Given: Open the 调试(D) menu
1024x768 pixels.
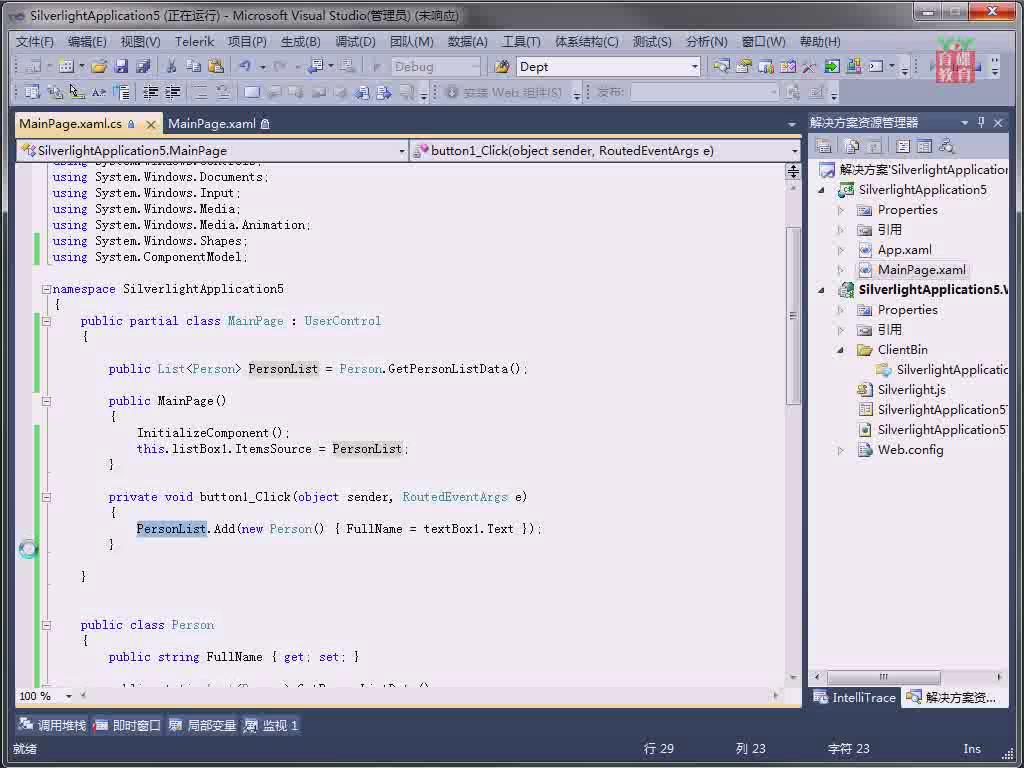Looking at the screenshot, I should coord(355,42).
